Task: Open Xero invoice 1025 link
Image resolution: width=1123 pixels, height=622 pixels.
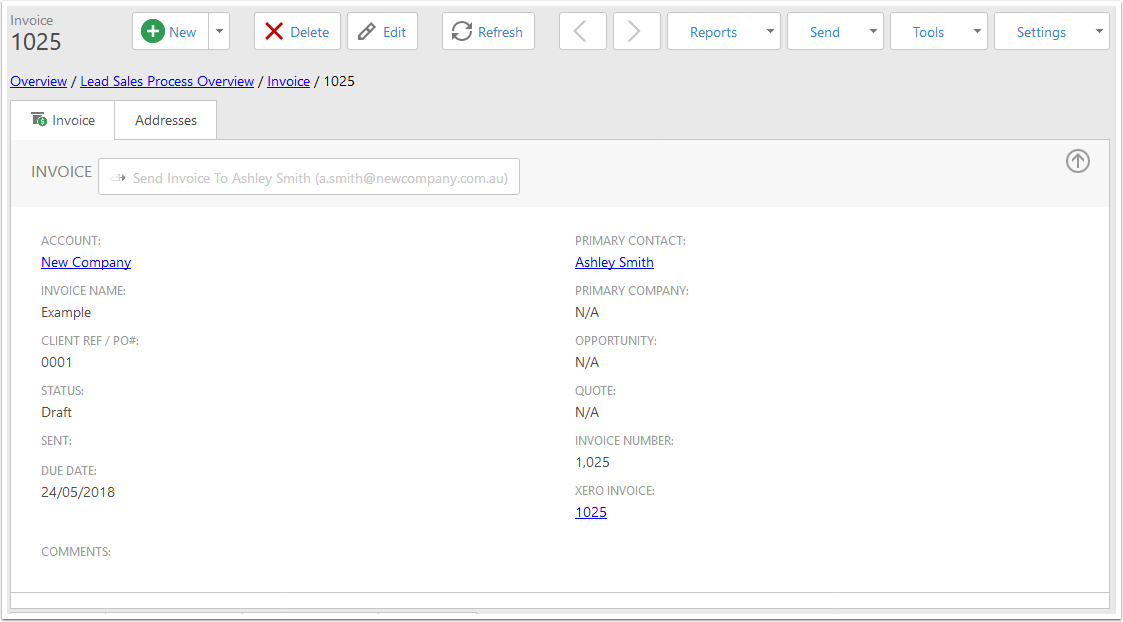Action: point(591,512)
